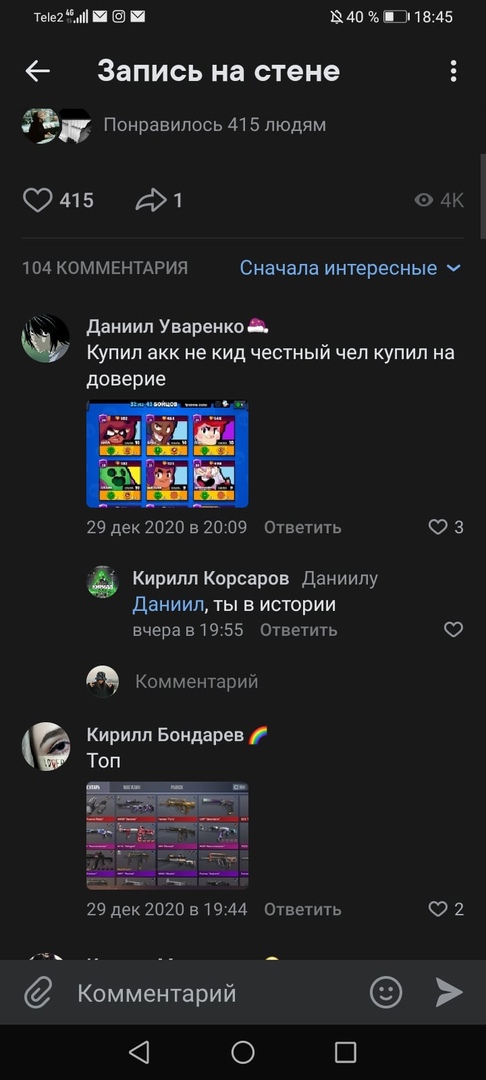
Task: Reply to Кирилл Корсаров's comment
Action: pos(298,630)
